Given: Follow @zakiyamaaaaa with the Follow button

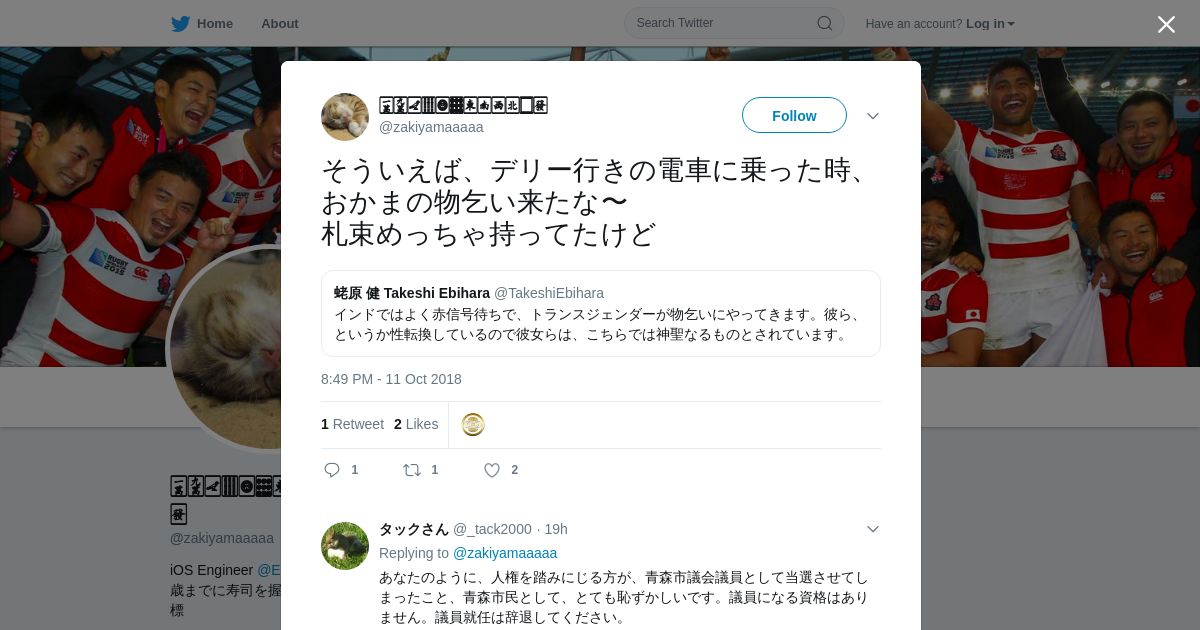Looking at the screenshot, I should 794,116.
